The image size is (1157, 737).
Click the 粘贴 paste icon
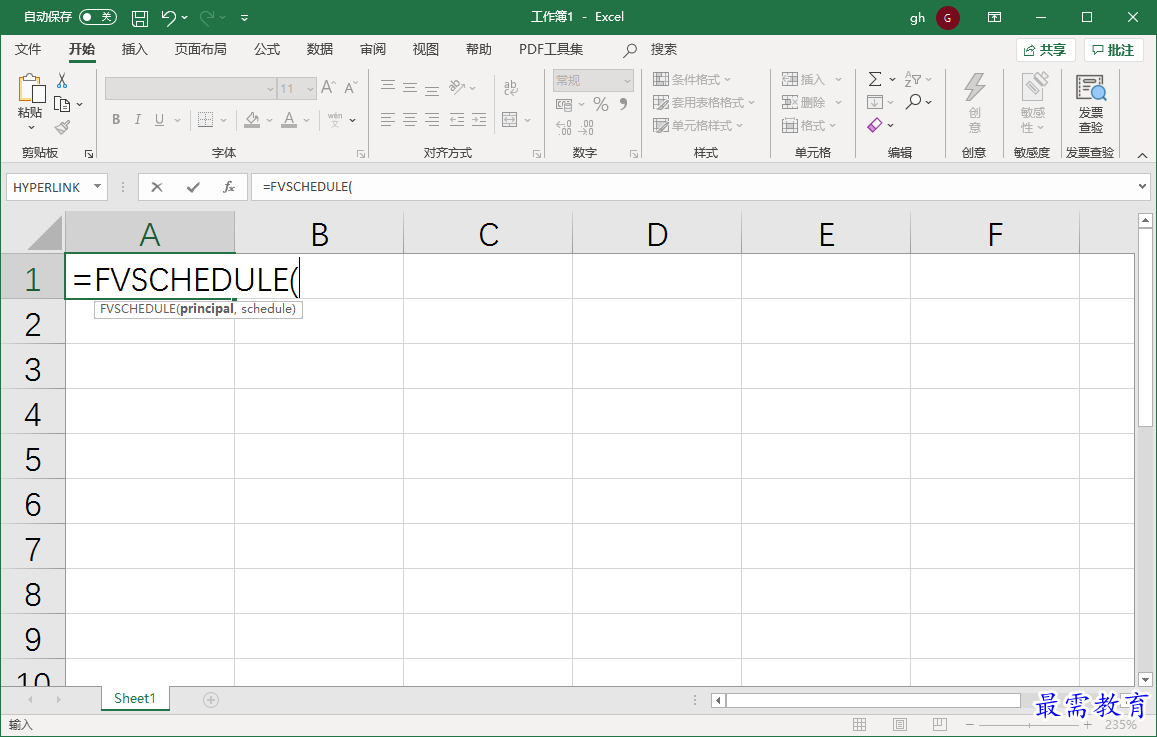click(x=31, y=89)
